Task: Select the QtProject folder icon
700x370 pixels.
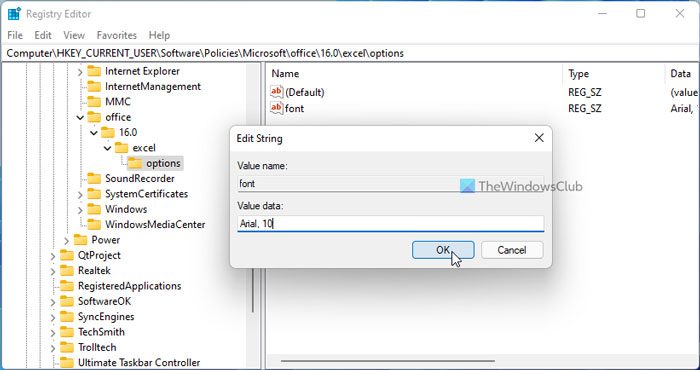Action: click(67, 255)
